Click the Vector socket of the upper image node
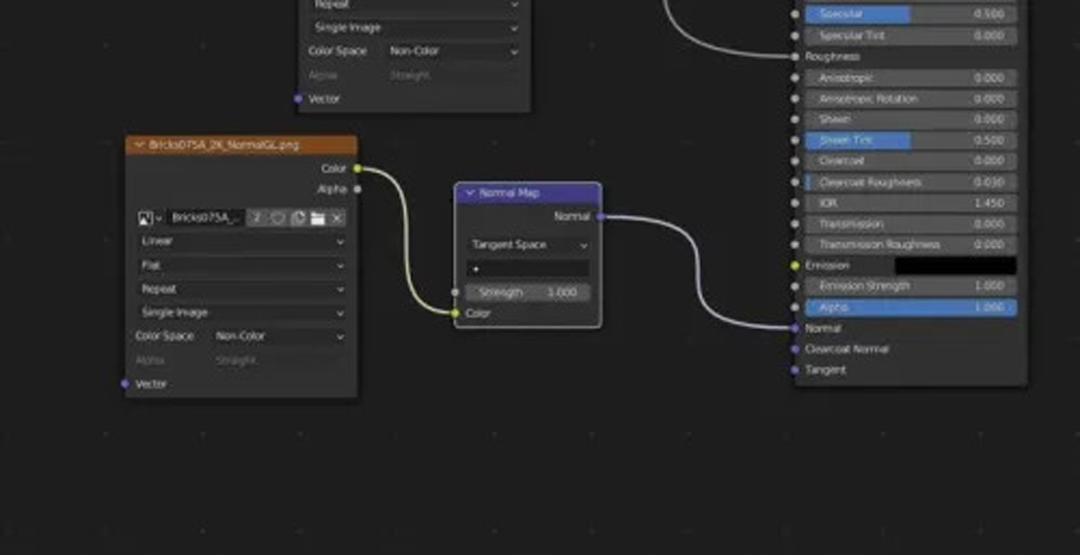 click(298, 99)
